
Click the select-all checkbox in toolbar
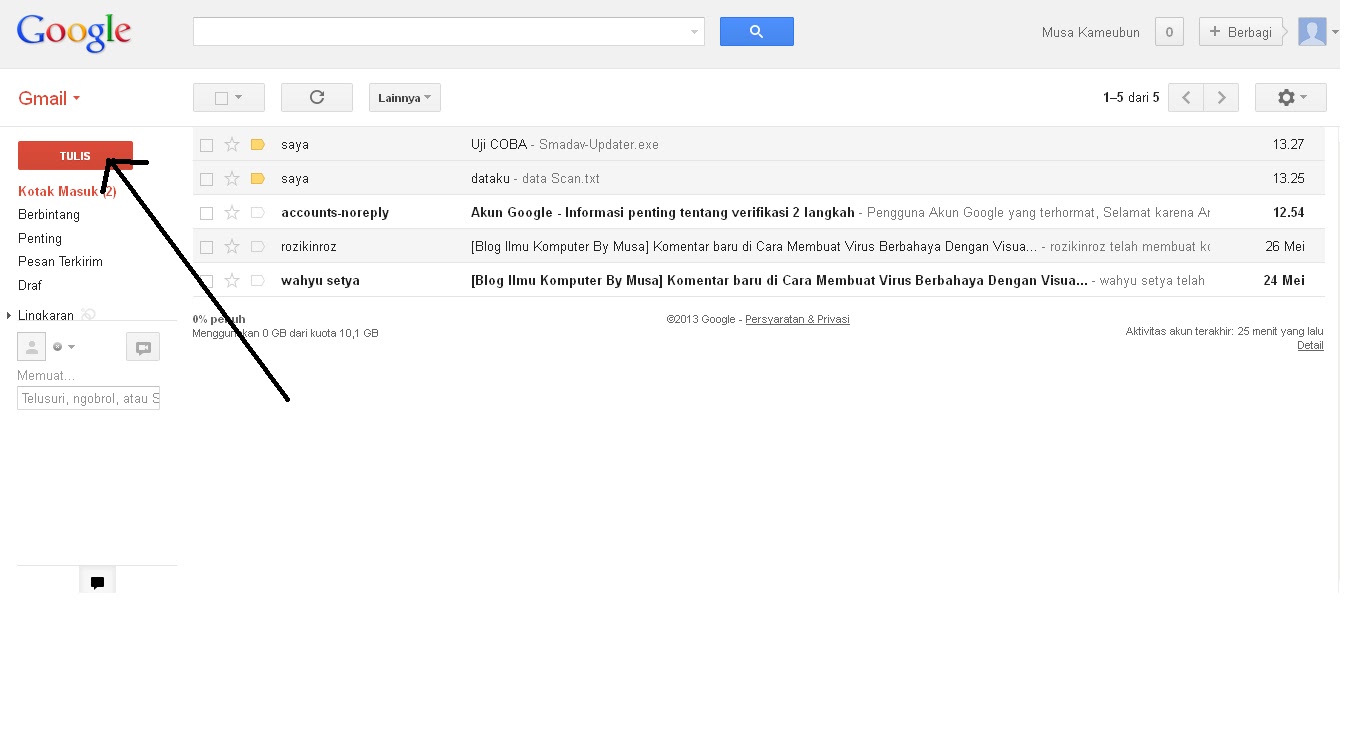click(221, 98)
